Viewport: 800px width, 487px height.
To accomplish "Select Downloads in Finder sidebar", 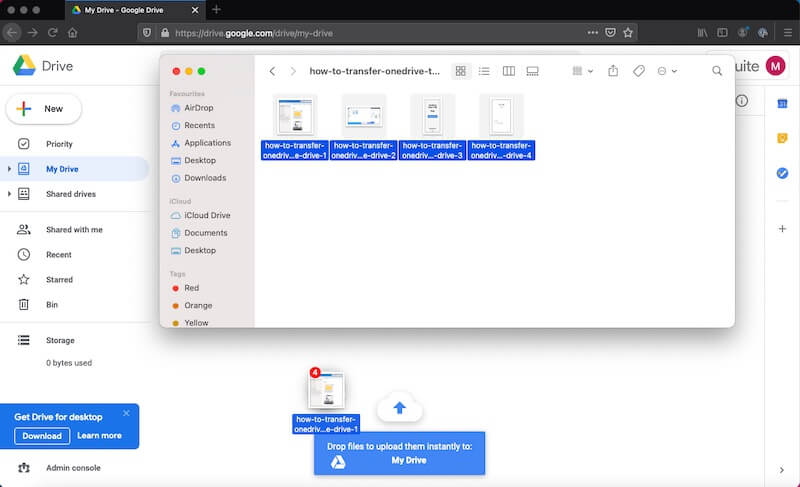I will pyautogui.click(x=205, y=177).
